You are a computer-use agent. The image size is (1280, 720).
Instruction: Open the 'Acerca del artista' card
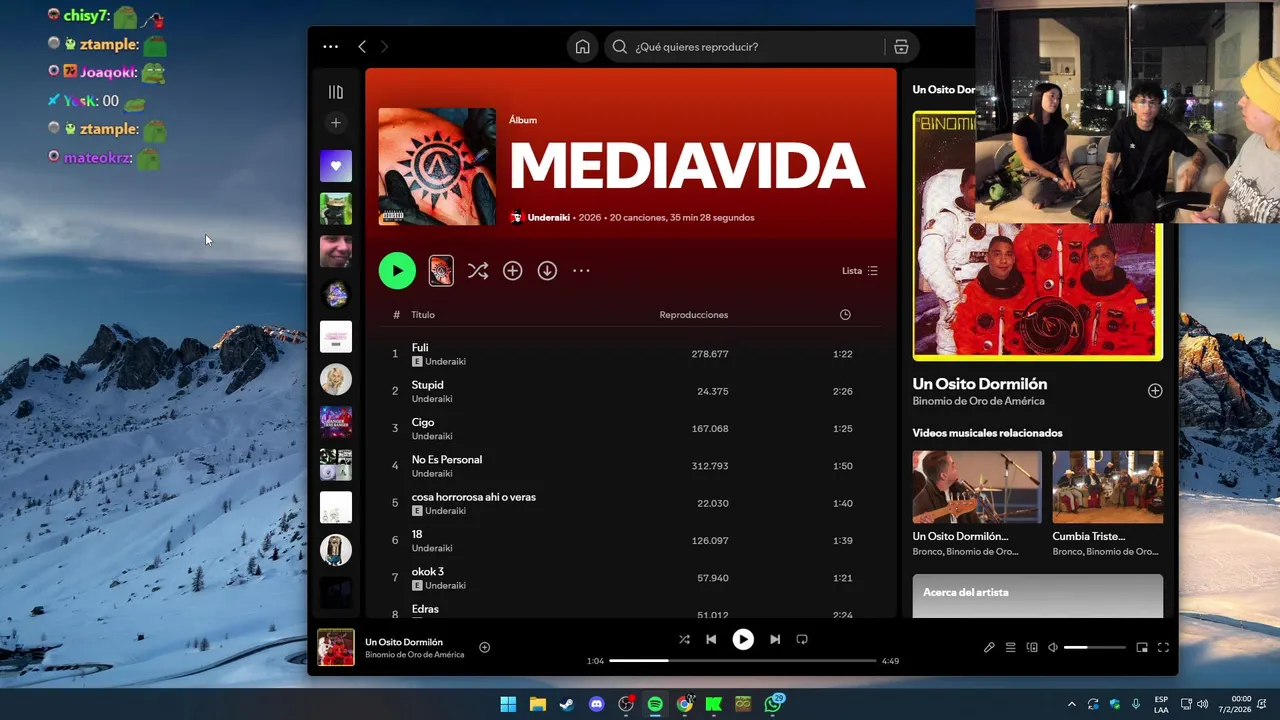pos(1038,596)
